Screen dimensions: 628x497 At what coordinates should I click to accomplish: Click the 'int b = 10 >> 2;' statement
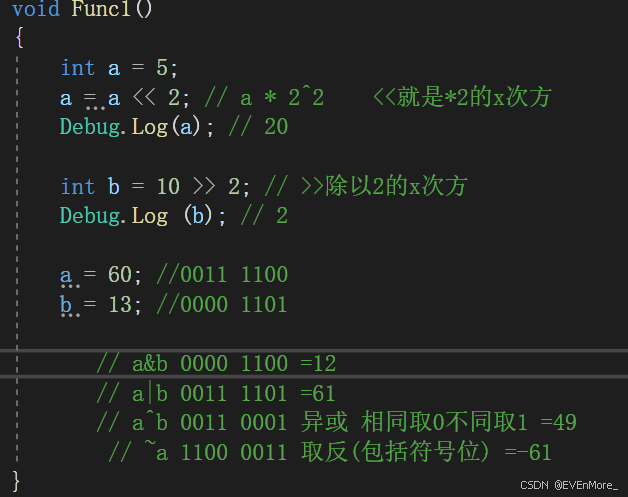(155, 187)
